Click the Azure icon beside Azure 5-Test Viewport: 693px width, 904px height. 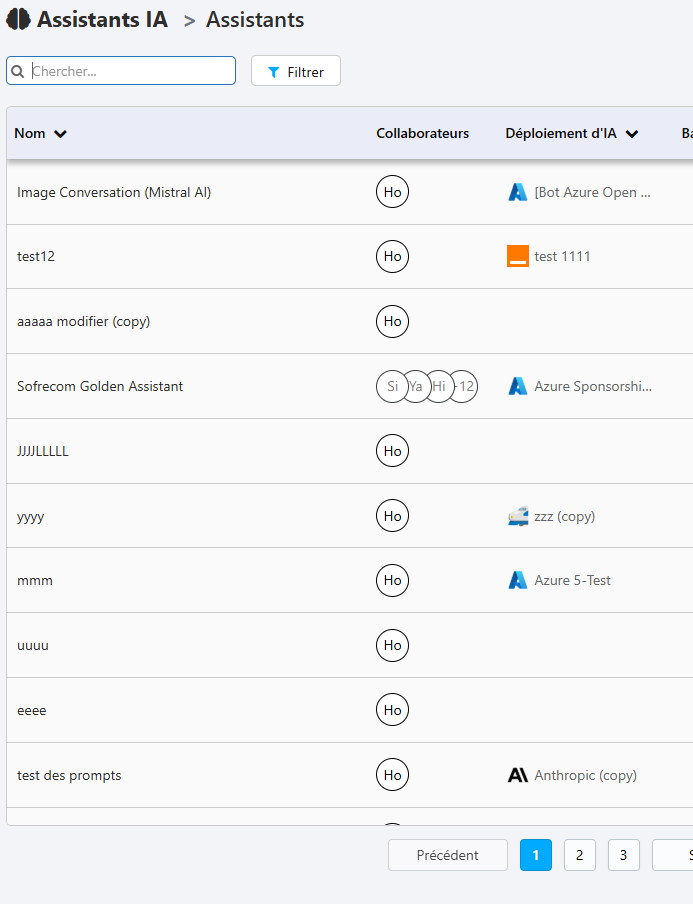(x=518, y=580)
